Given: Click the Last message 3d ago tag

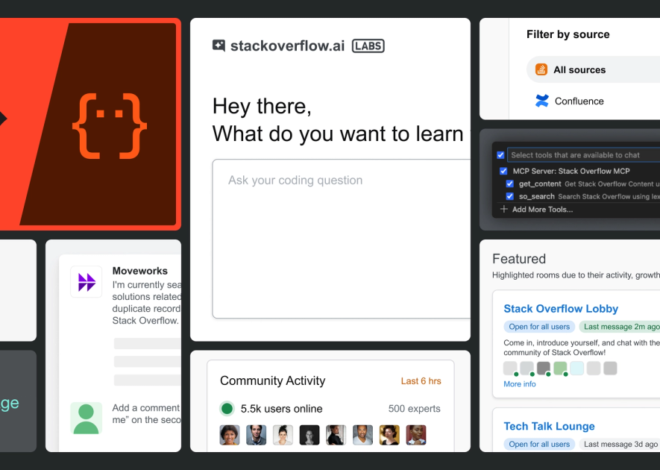Looking at the screenshot, I should tap(620, 444).
